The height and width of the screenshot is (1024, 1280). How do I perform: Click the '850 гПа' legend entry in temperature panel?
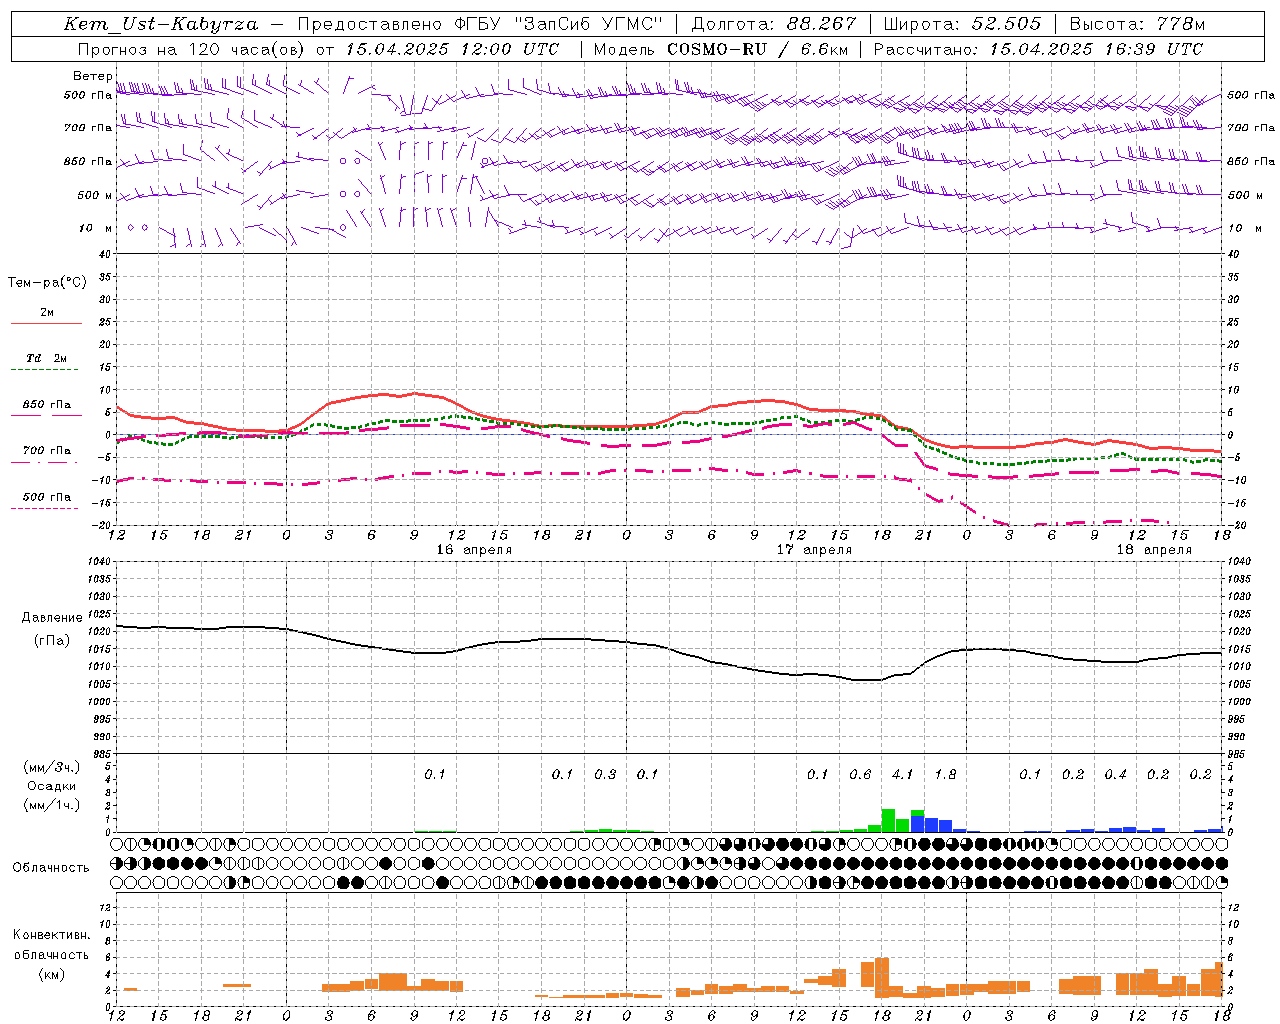pos(47,405)
